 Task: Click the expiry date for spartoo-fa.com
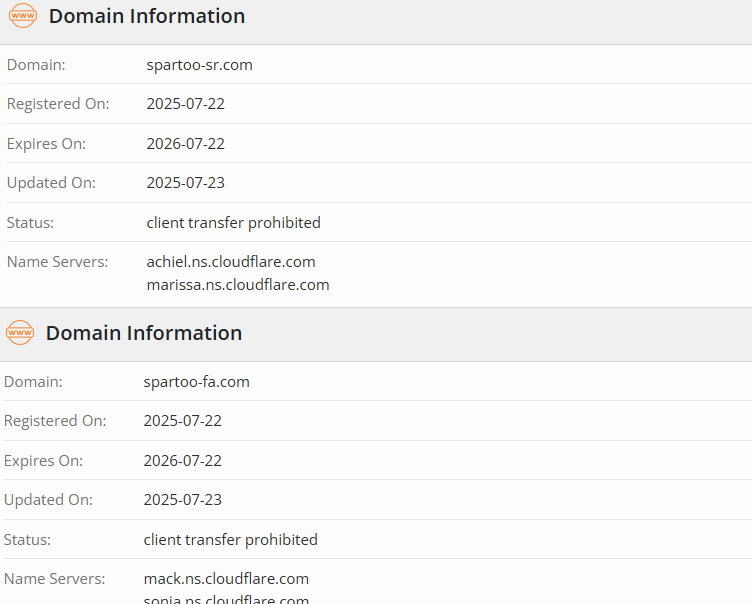(x=182, y=461)
